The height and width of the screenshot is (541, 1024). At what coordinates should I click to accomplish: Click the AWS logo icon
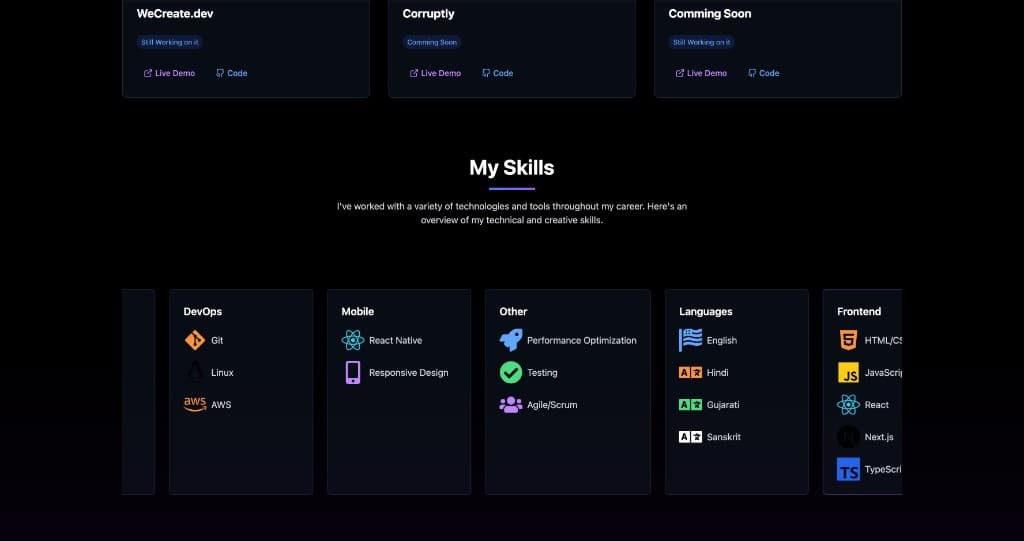tap(195, 404)
